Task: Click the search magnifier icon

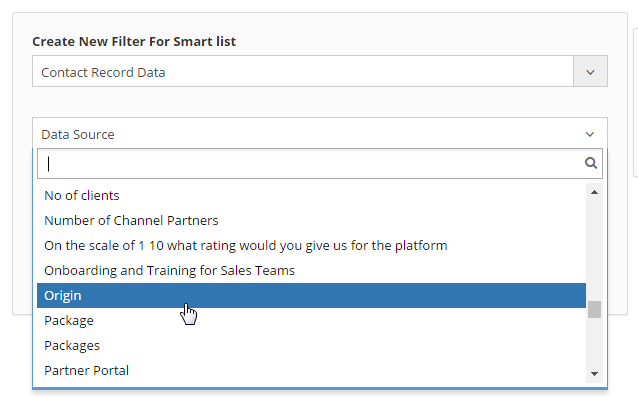Action: point(591,163)
